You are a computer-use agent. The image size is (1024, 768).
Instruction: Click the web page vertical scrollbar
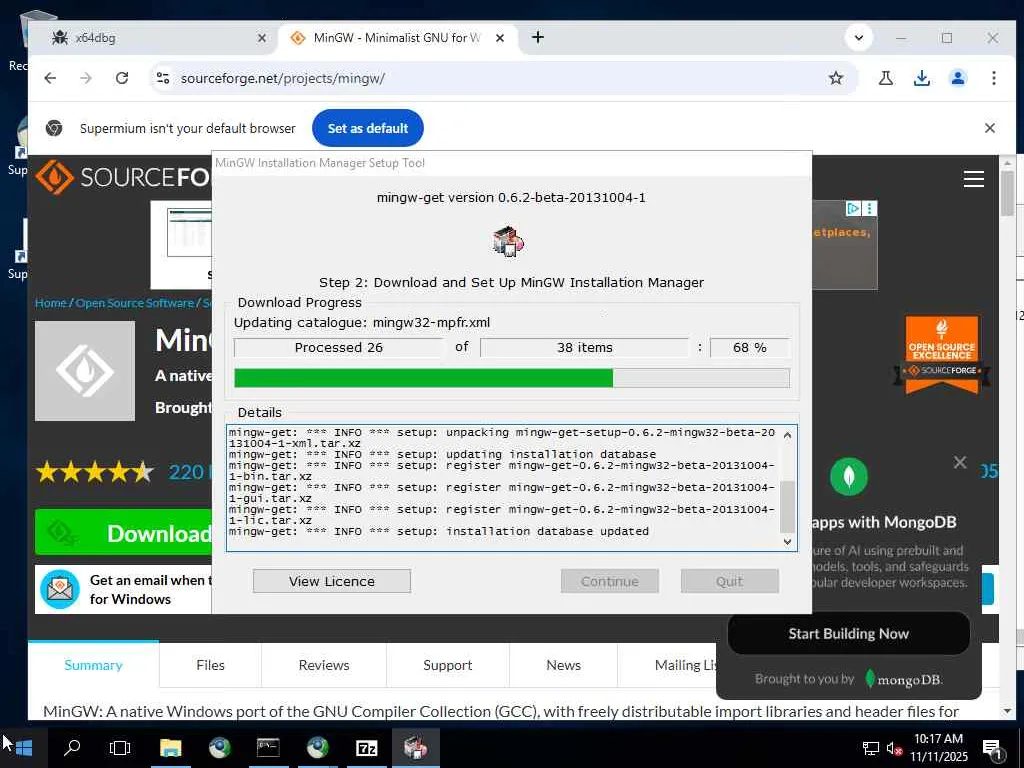click(x=1007, y=195)
